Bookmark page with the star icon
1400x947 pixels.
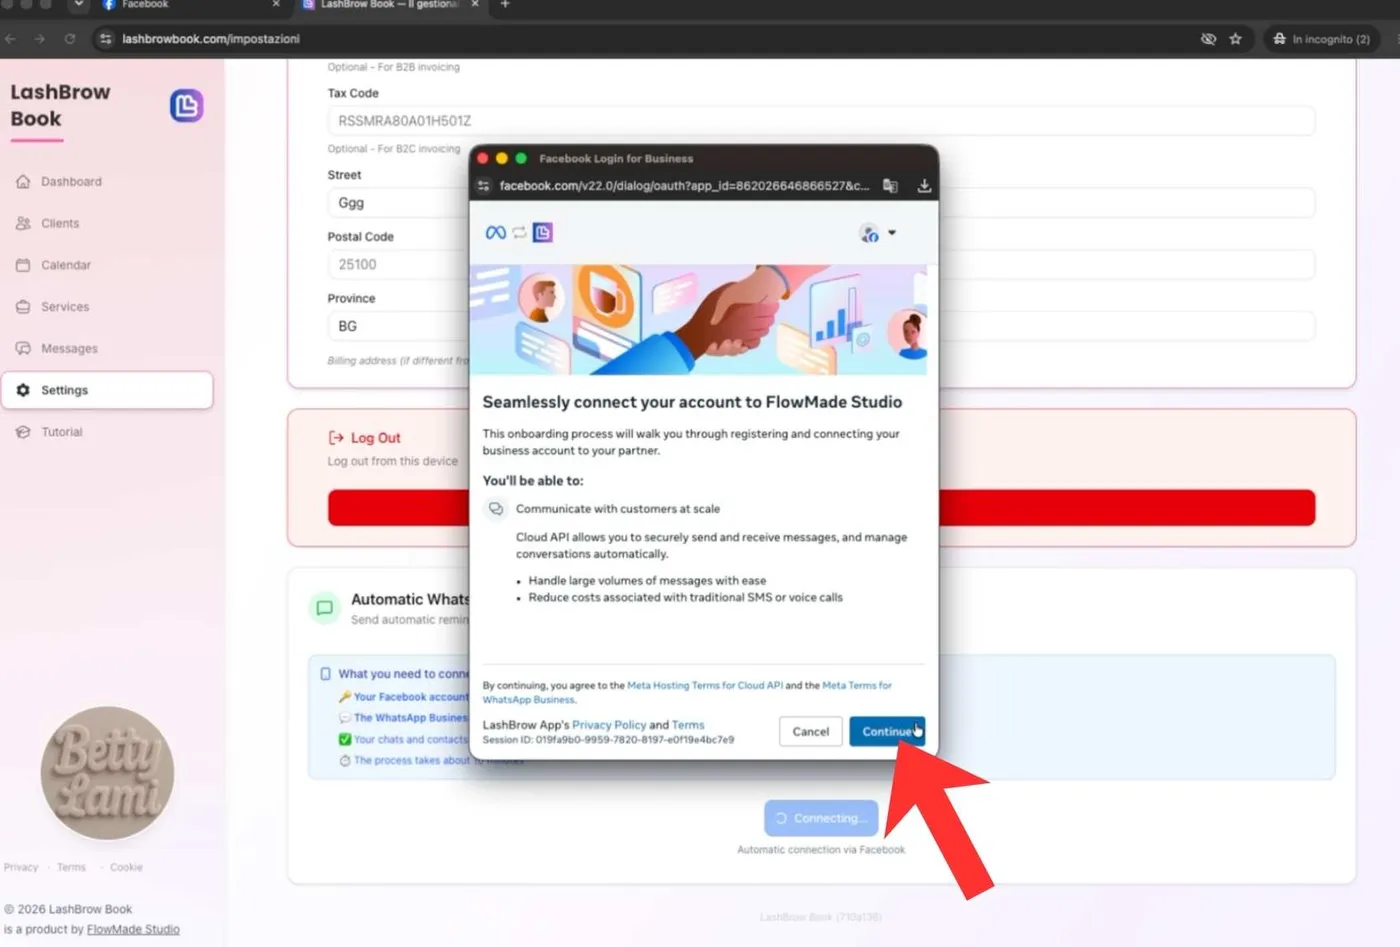[x=1236, y=39]
